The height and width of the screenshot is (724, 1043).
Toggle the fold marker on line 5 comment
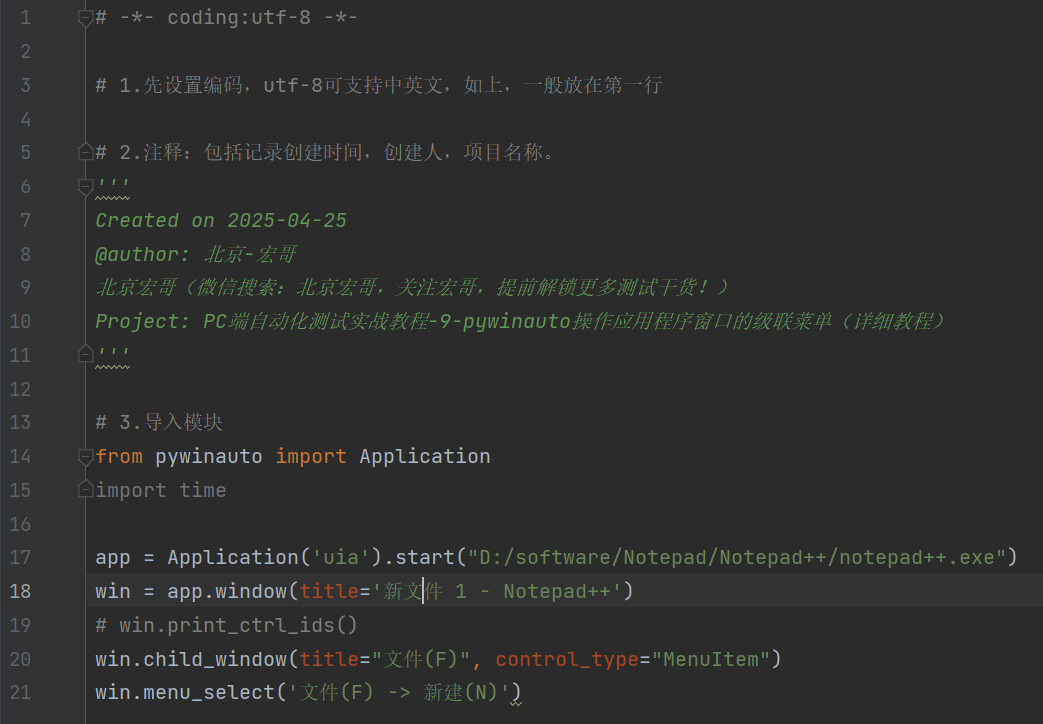click(x=86, y=152)
